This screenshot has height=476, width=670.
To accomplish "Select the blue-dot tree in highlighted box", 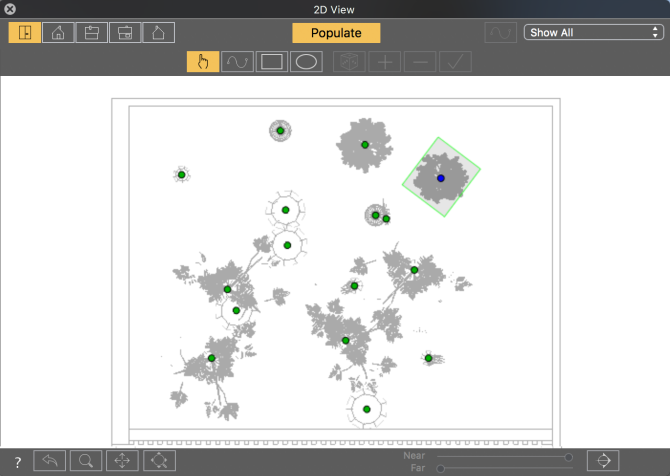I will click(441, 178).
